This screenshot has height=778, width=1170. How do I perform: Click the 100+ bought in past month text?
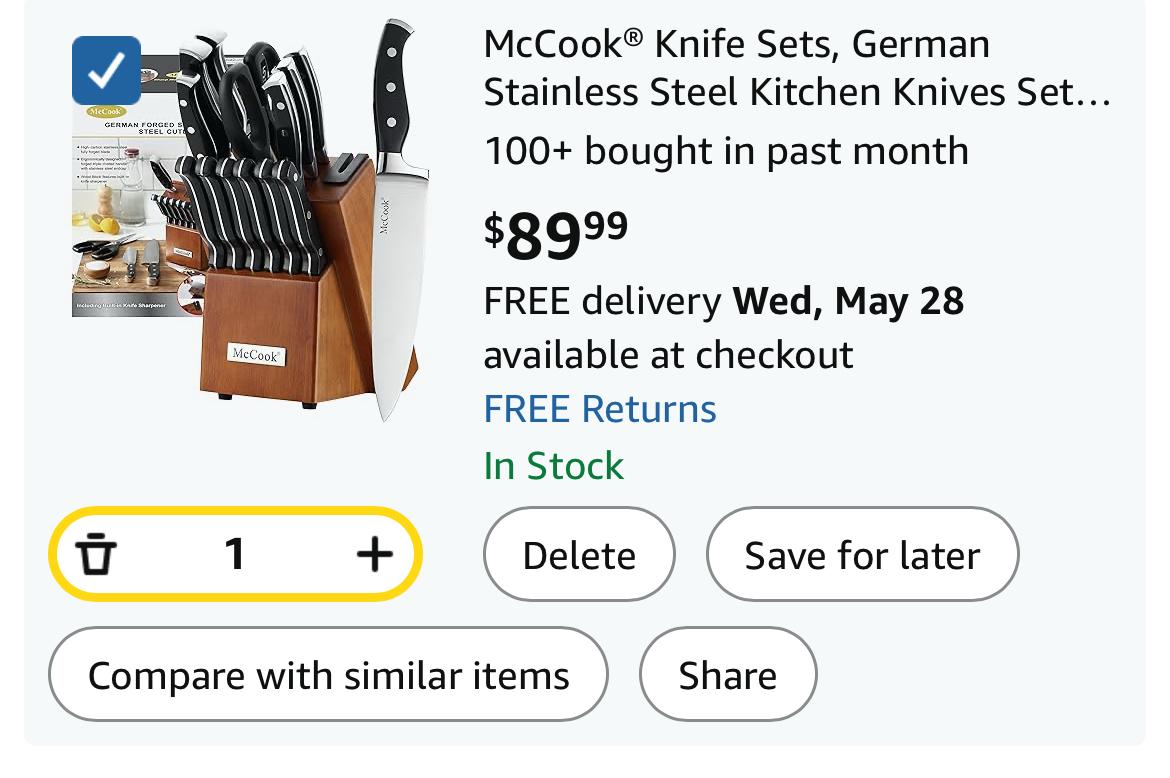click(x=726, y=151)
